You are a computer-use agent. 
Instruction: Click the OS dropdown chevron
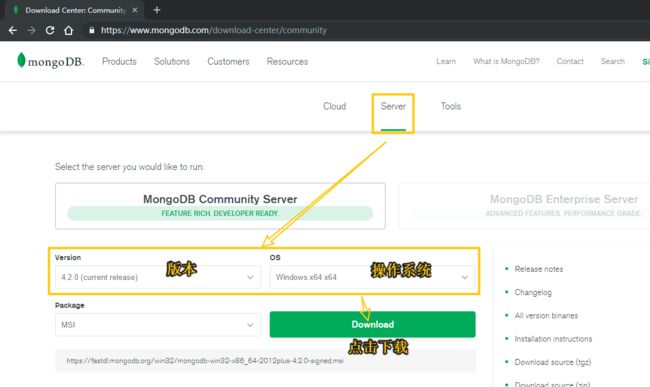pyautogui.click(x=465, y=277)
